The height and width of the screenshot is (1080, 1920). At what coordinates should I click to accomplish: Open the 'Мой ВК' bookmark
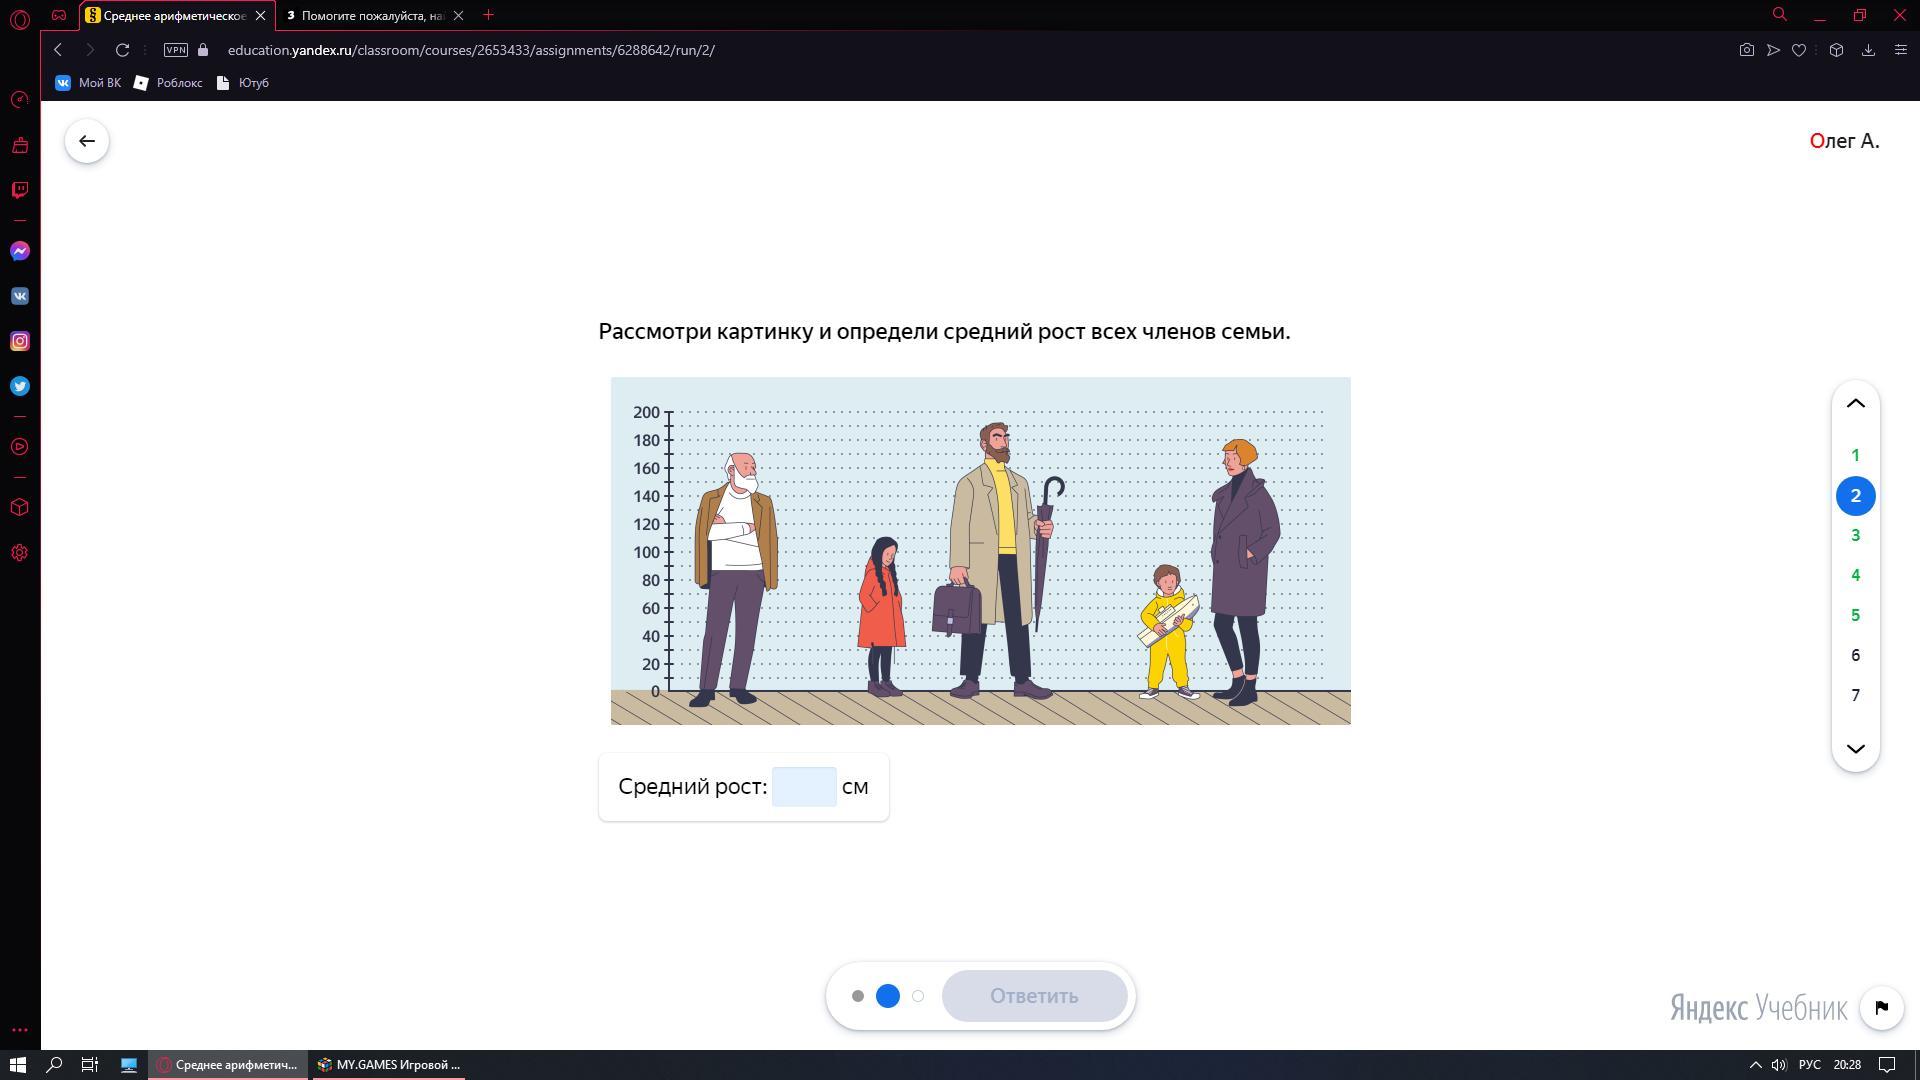(88, 83)
